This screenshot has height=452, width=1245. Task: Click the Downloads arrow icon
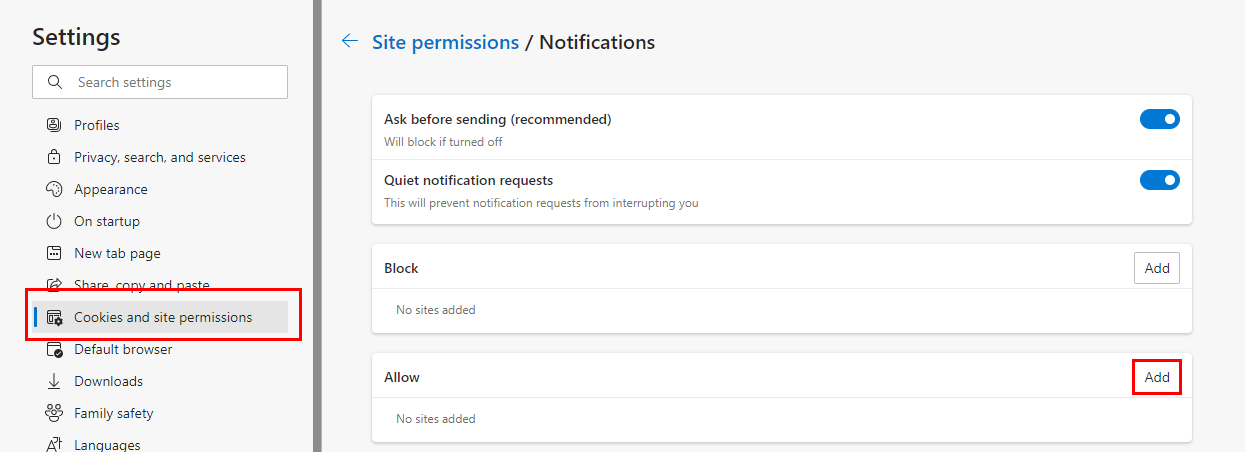tap(54, 381)
